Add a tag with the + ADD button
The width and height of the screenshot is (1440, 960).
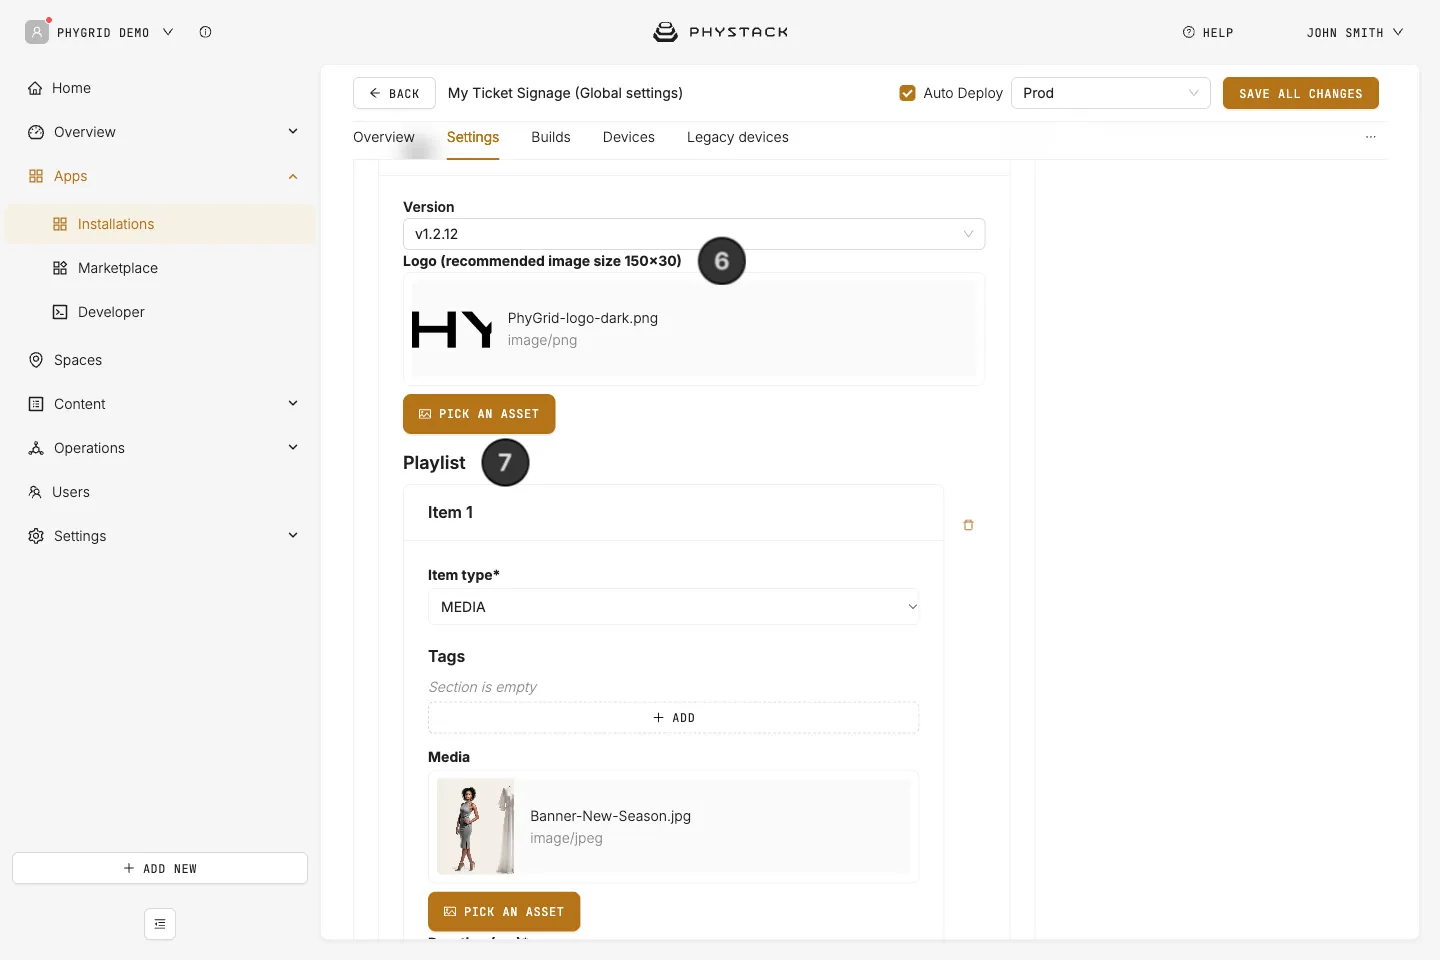click(x=674, y=718)
